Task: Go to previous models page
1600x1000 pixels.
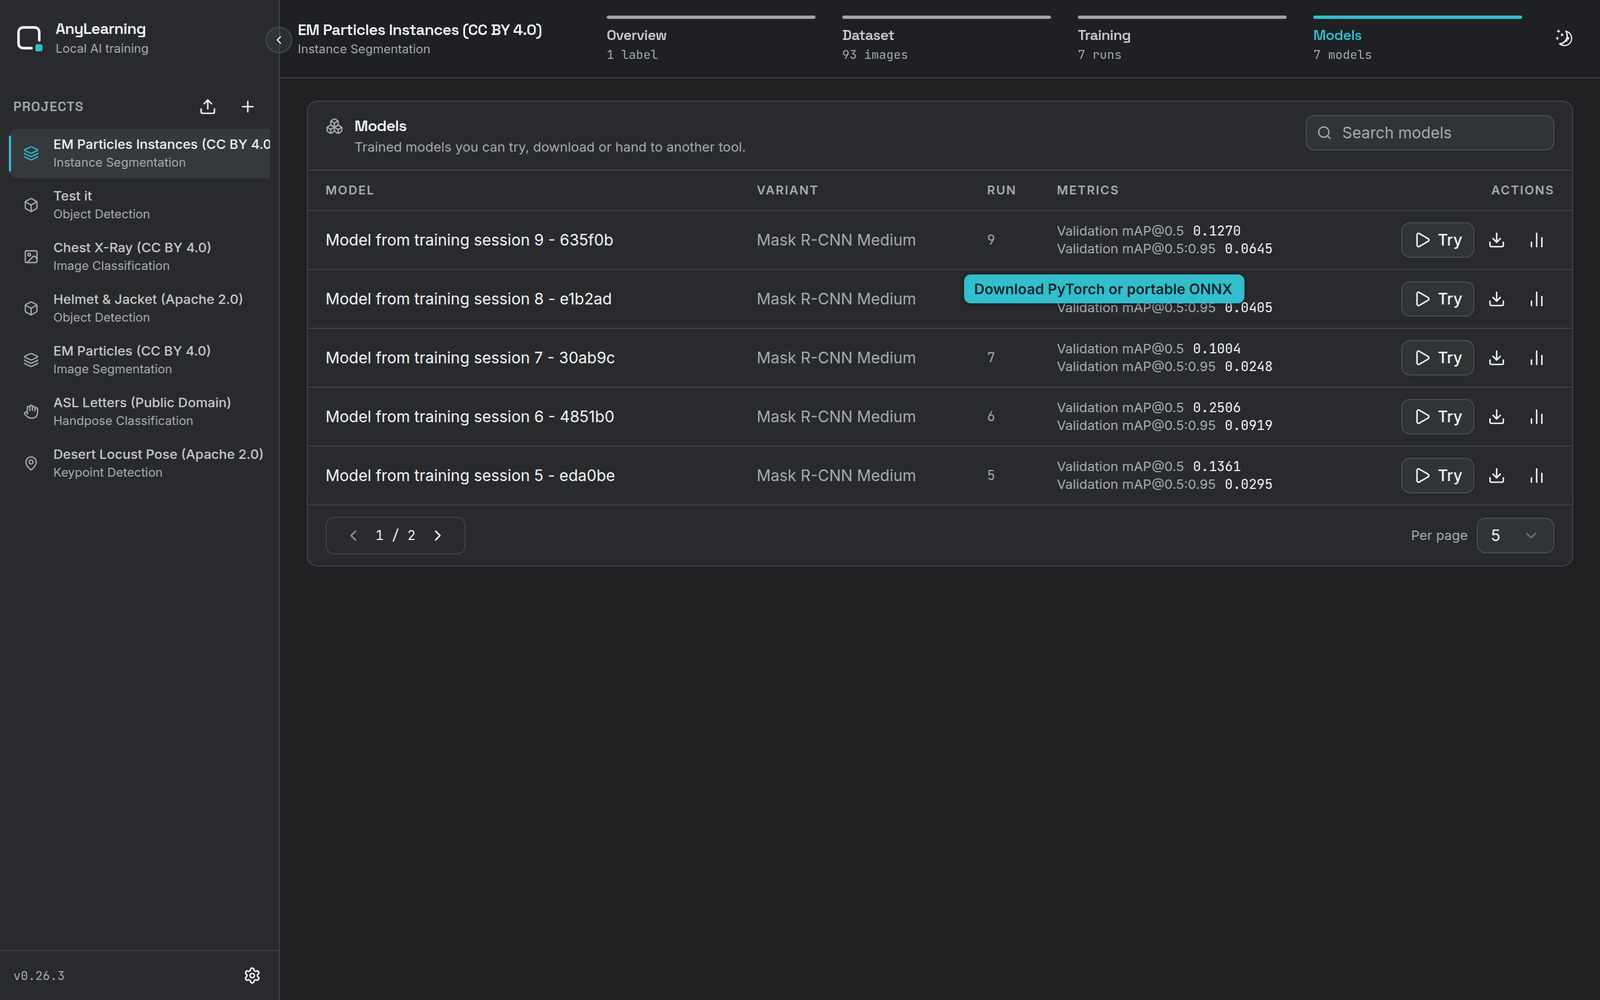Action: click(x=353, y=536)
